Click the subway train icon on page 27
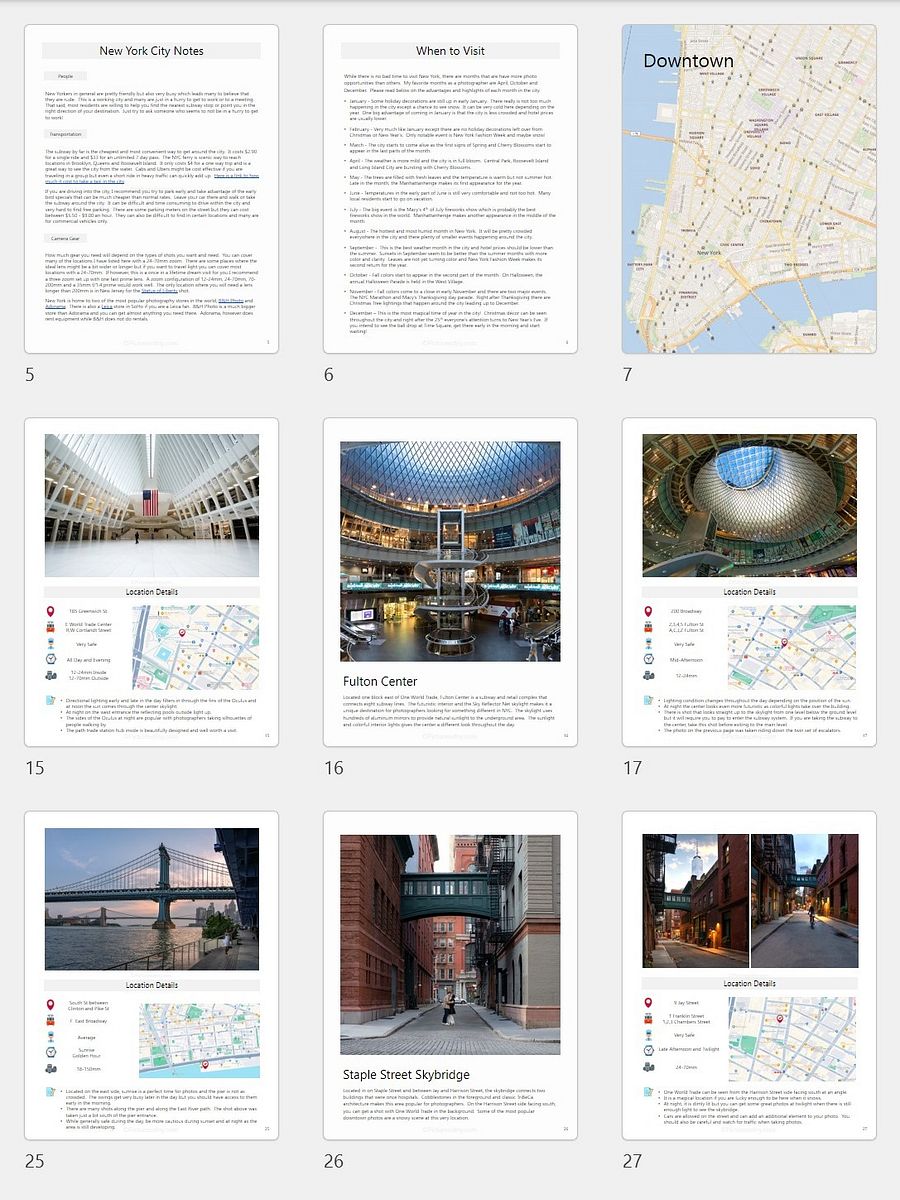The width and height of the screenshot is (900, 1200). click(649, 1019)
